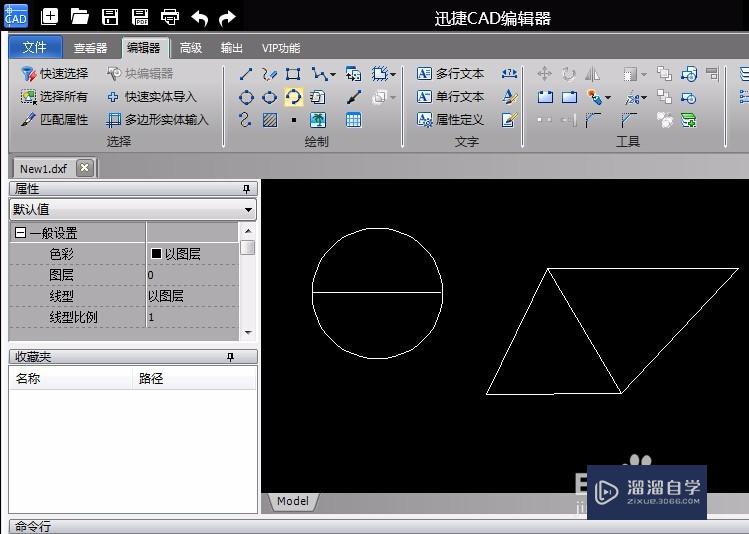Click the properties scrollbar up arrow
The width and height of the screenshot is (749, 534).
click(248, 231)
